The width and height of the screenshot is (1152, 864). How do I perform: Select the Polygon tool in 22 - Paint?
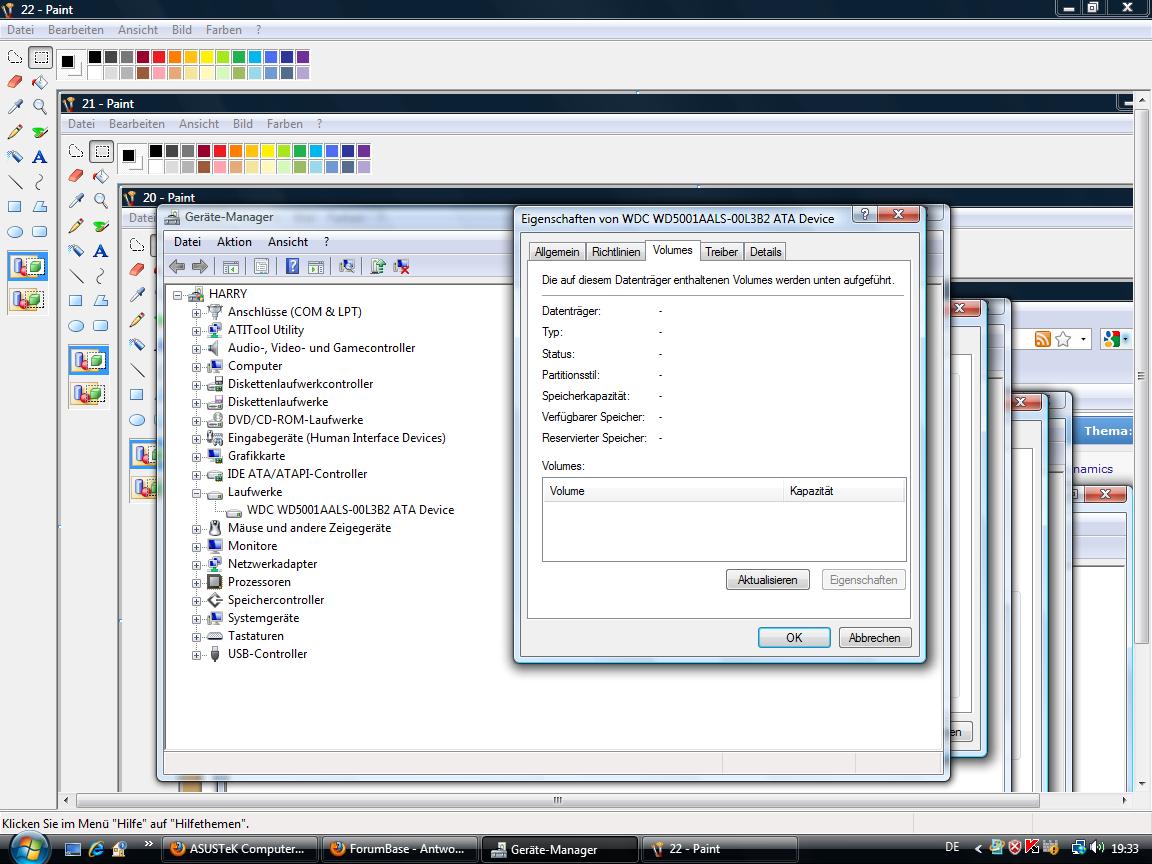[x=40, y=207]
